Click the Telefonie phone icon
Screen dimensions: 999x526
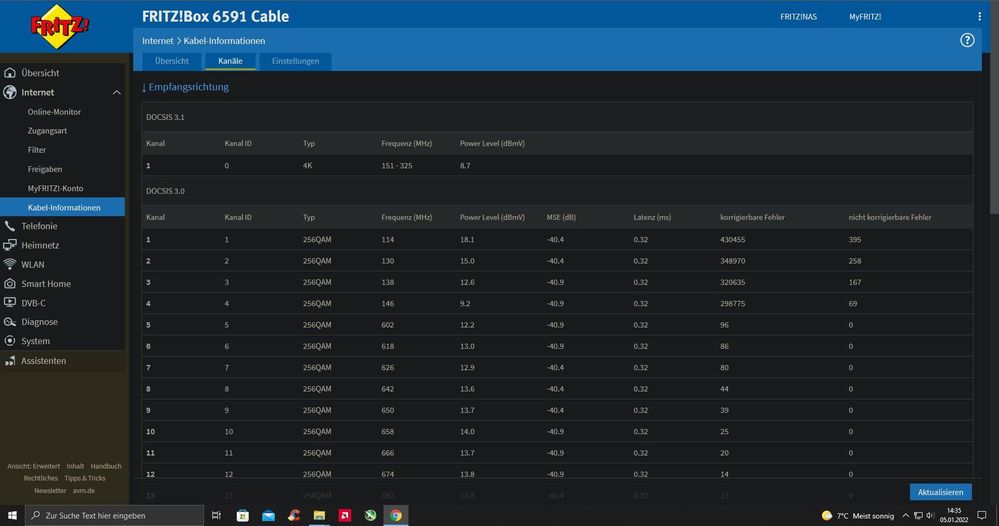pos(10,226)
